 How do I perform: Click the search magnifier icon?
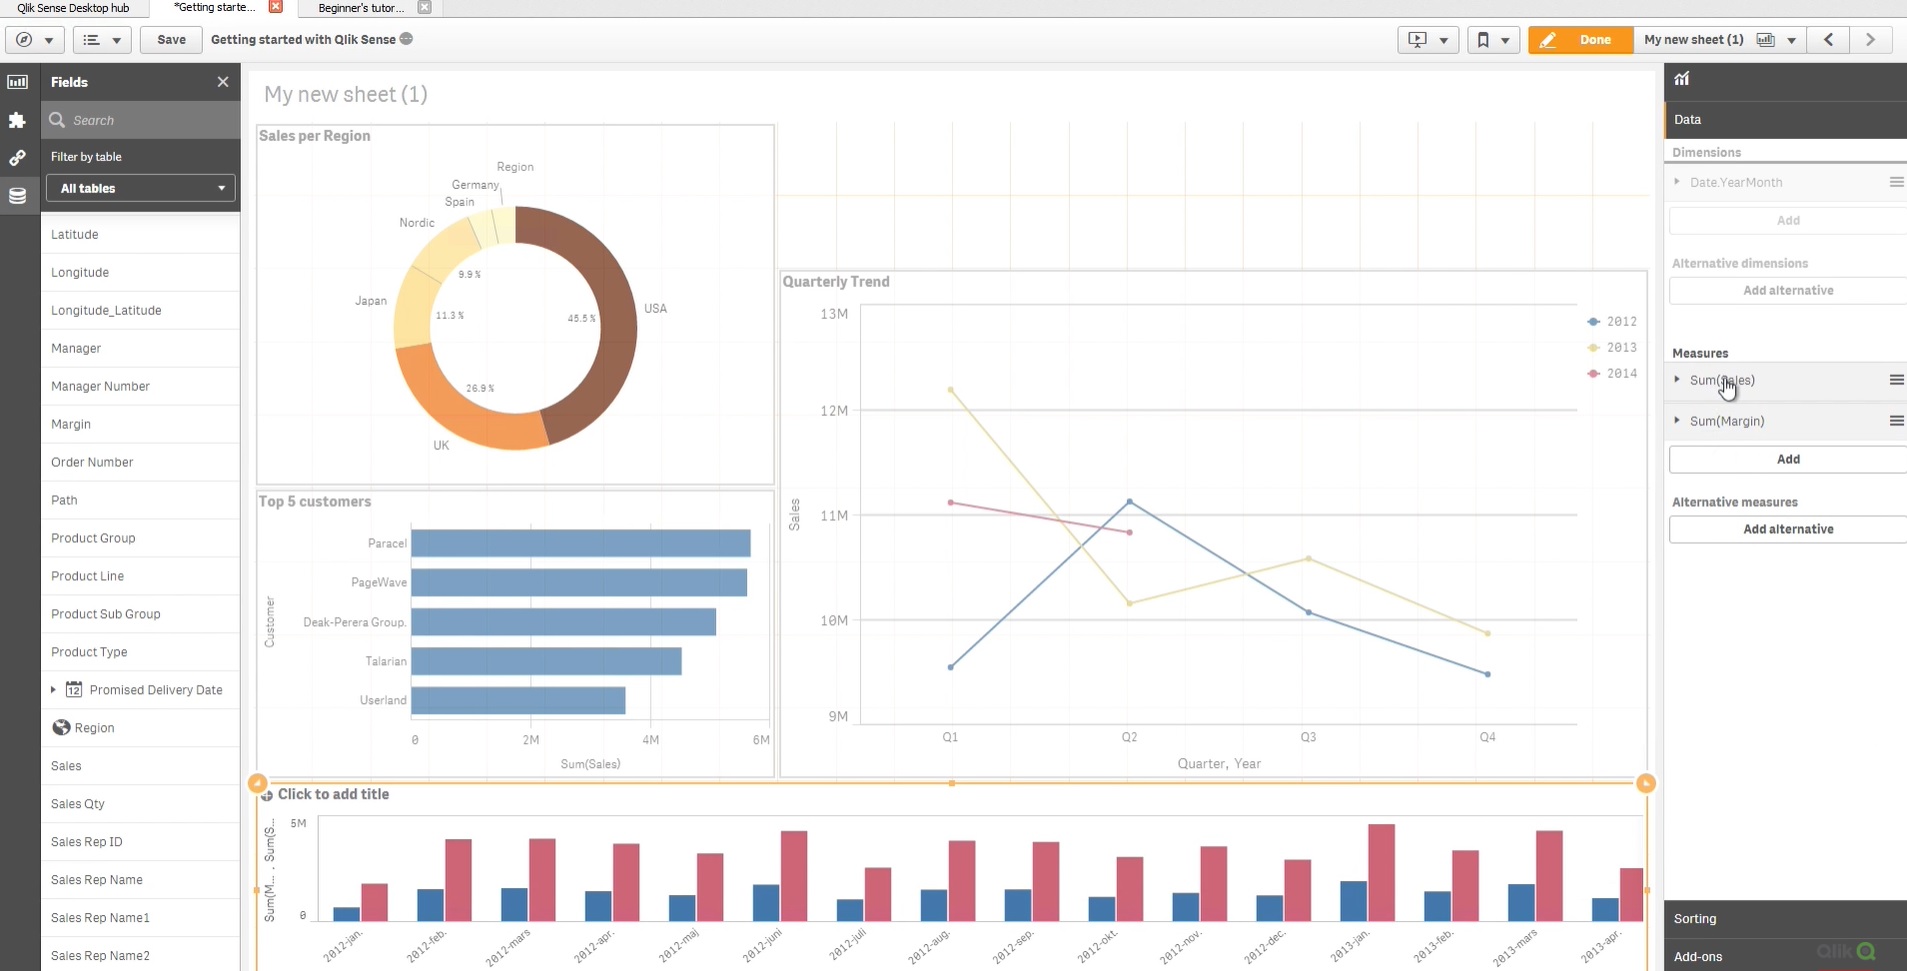tap(57, 120)
